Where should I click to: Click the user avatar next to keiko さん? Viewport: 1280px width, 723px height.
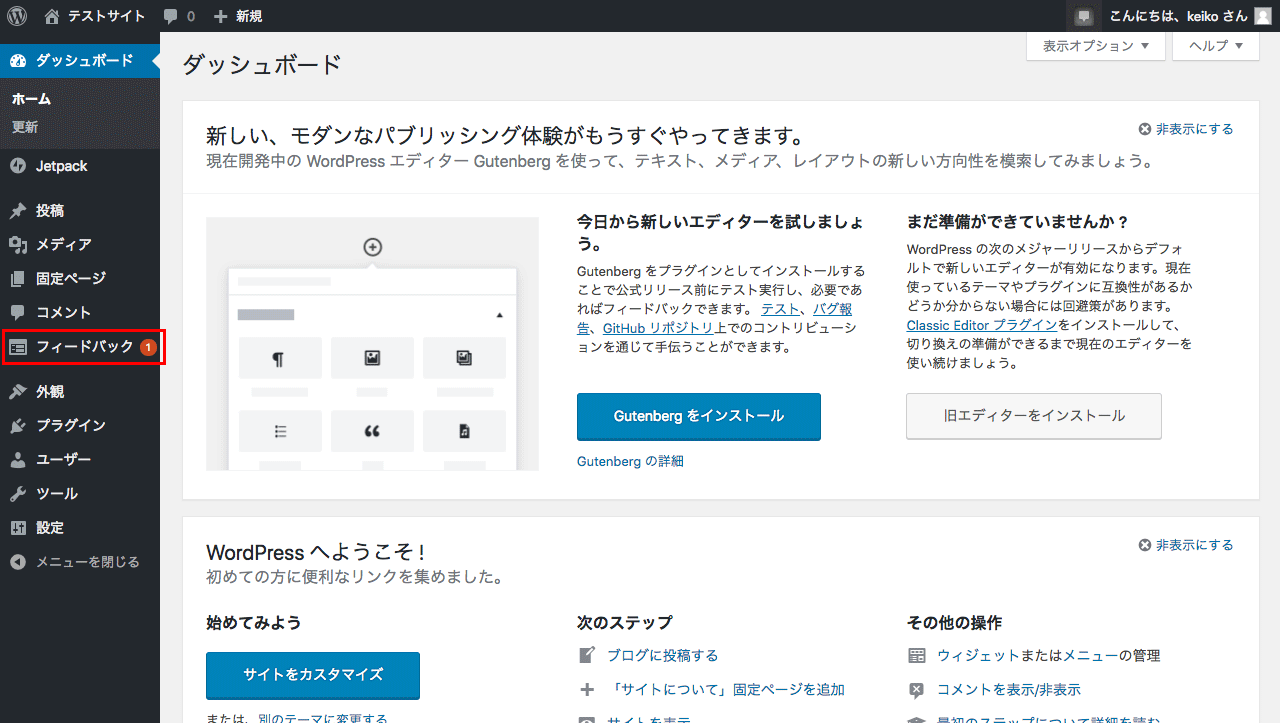[1263, 16]
